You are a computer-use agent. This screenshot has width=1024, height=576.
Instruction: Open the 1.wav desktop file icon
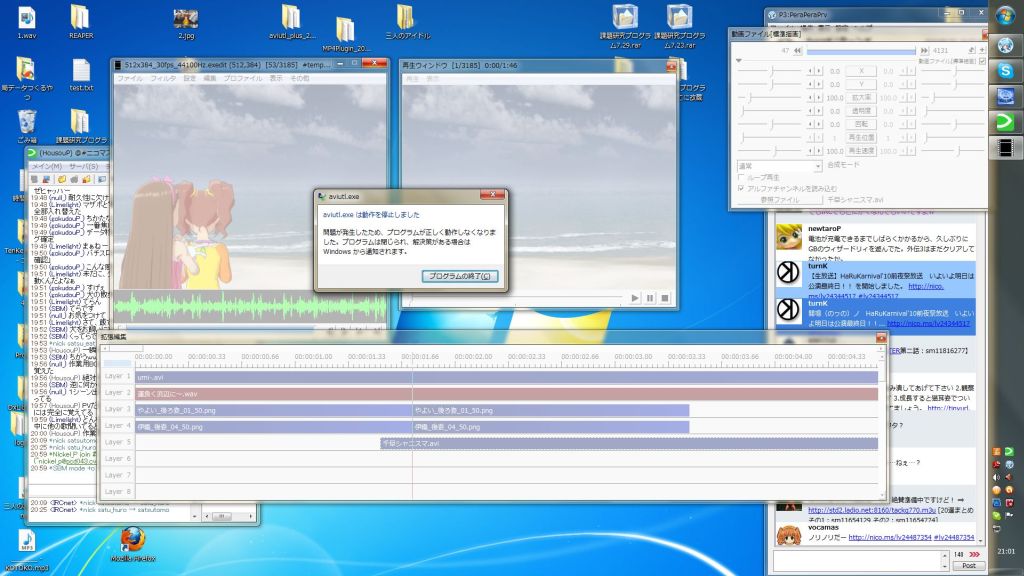point(27,22)
